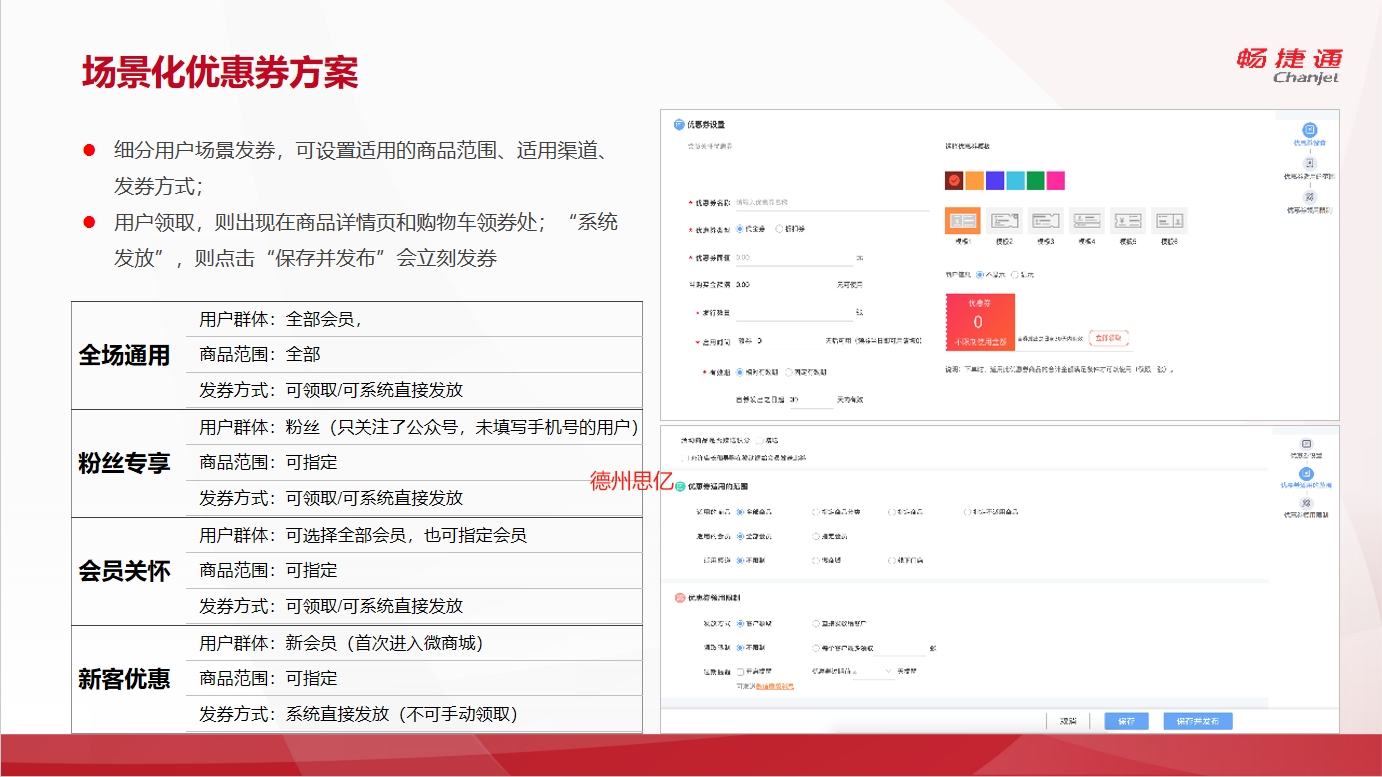
Task: Open the orange underlined link under reminder settings
Action: coord(774,686)
